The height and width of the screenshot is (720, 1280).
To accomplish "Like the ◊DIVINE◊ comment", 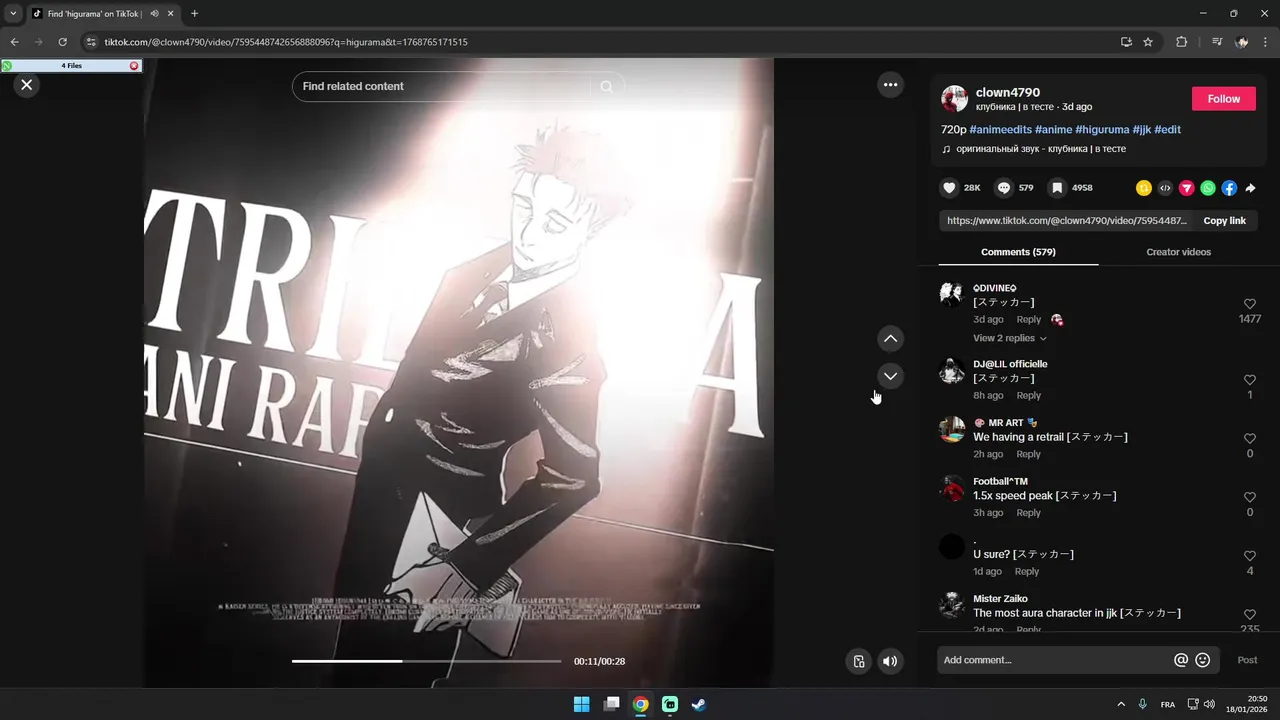I will 1250,304.
